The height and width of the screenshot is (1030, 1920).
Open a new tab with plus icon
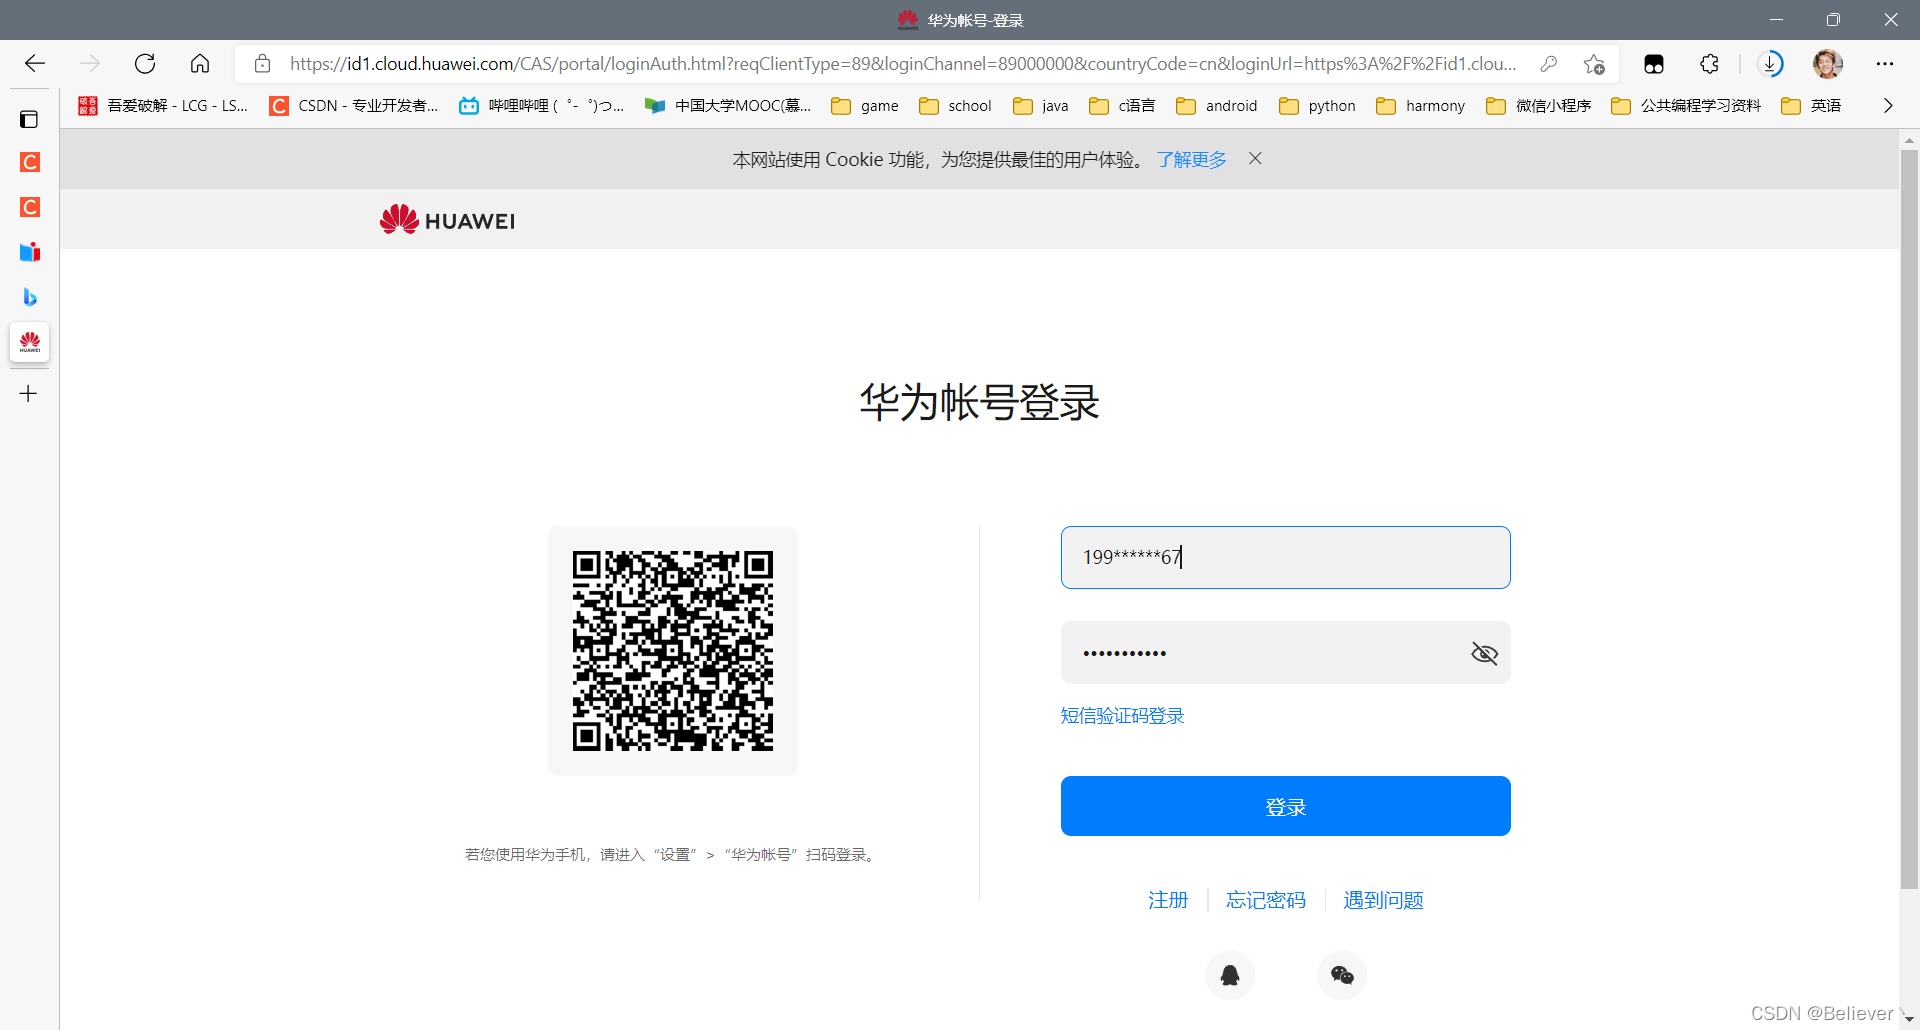click(x=29, y=394)
